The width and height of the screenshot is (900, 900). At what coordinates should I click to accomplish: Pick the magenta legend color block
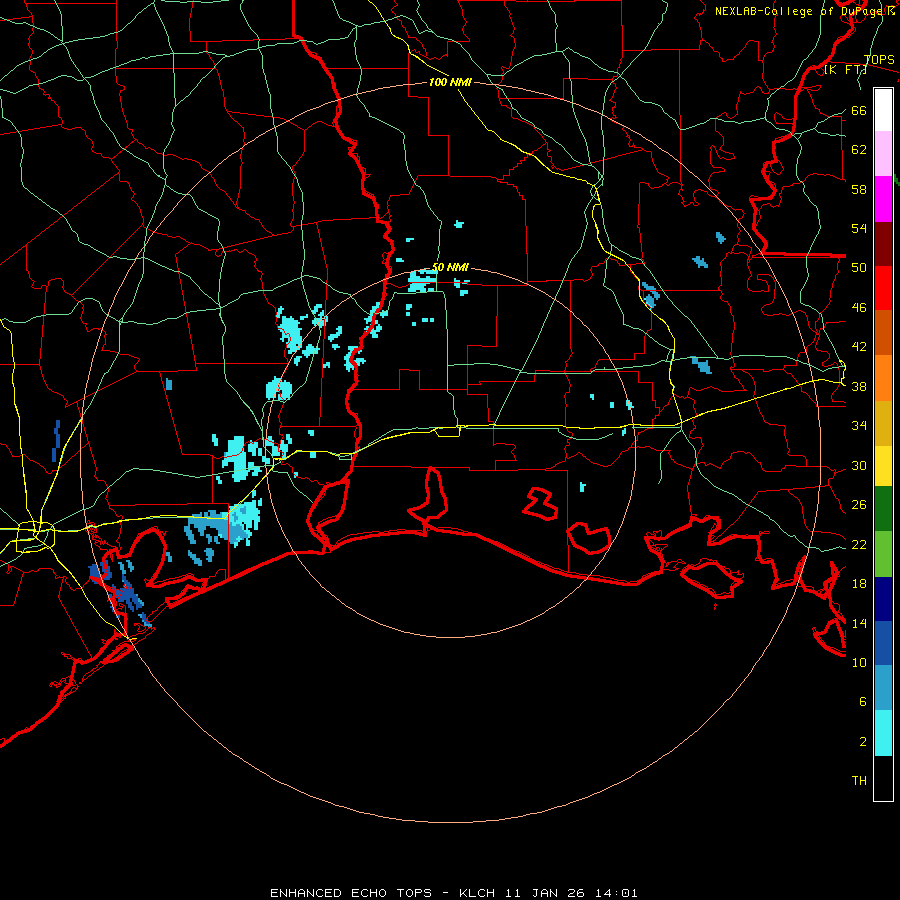883,199
